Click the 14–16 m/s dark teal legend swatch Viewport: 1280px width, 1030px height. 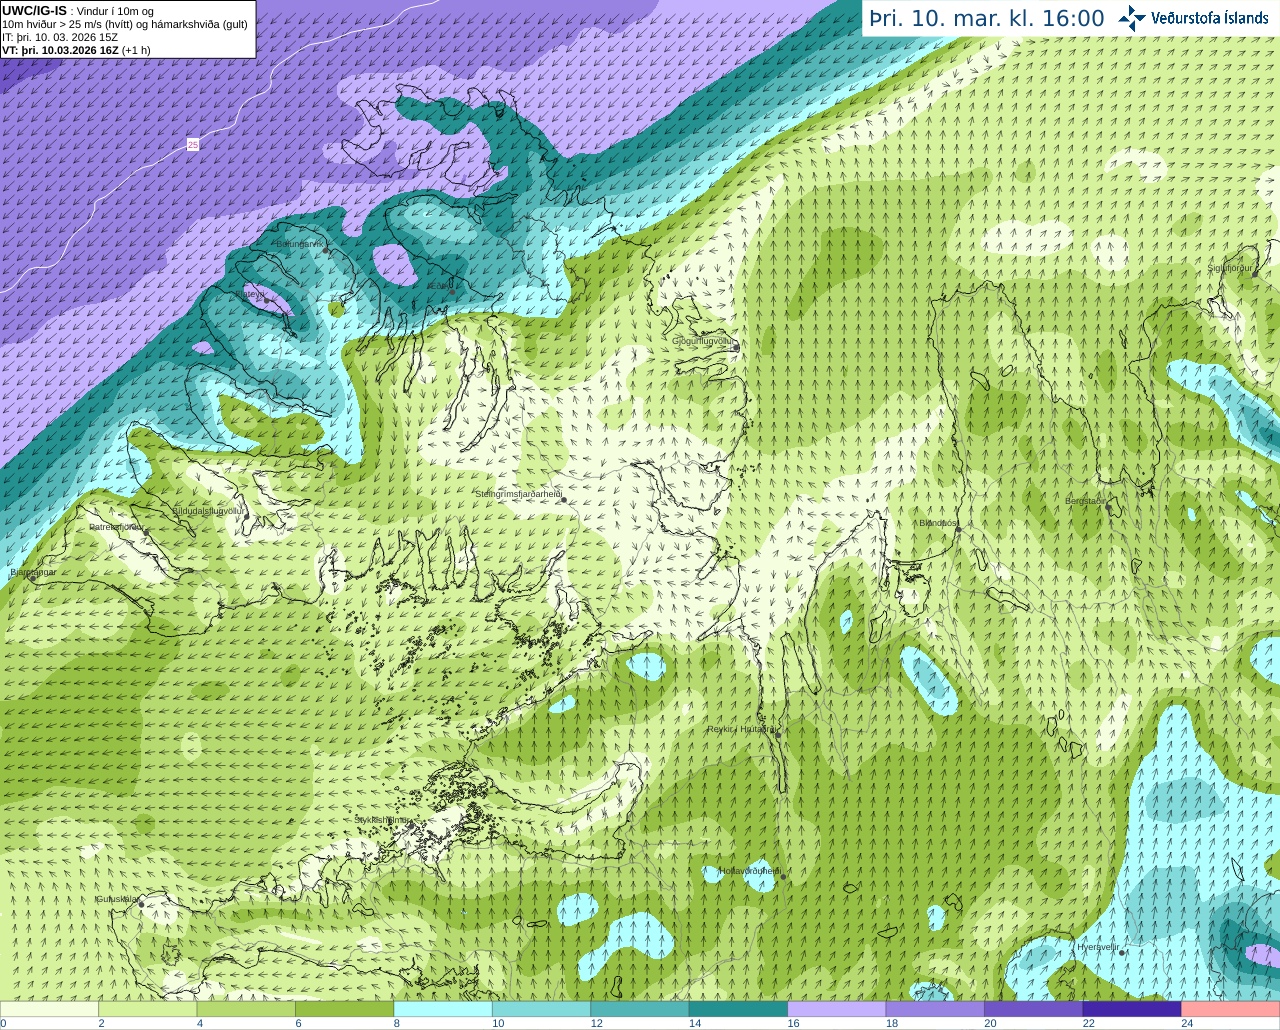coord(739,1009)
